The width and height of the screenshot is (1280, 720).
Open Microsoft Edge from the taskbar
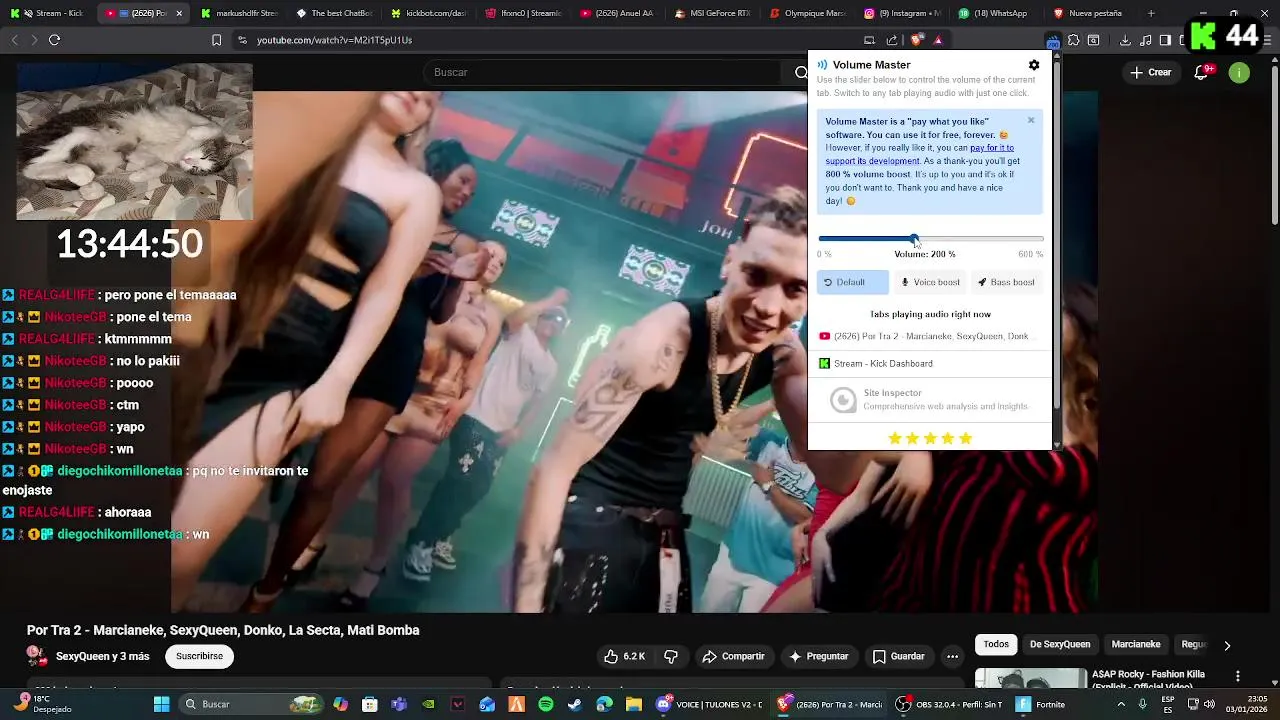point(604,704)
